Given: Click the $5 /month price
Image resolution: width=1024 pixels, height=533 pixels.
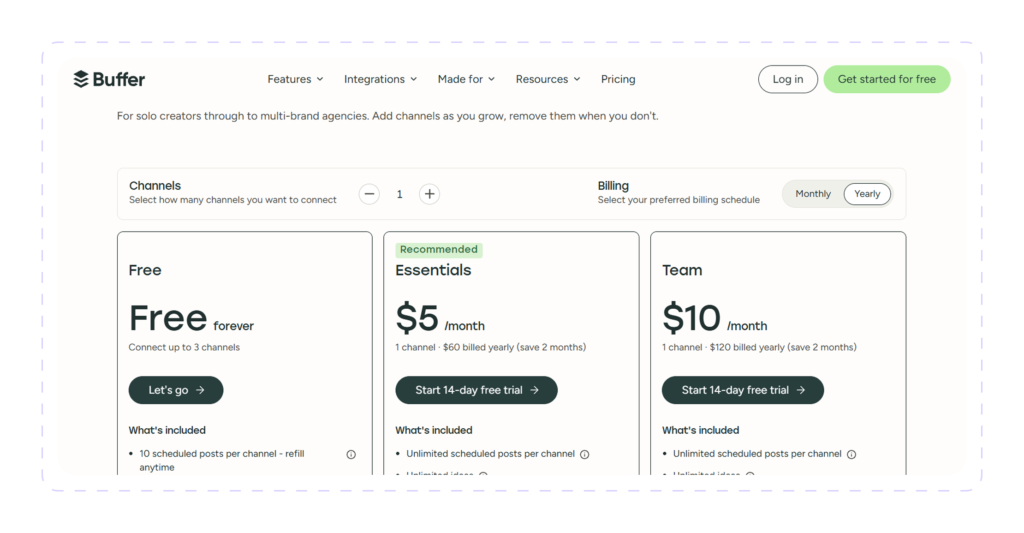Looking at the screenshot, I should [440, 318].
